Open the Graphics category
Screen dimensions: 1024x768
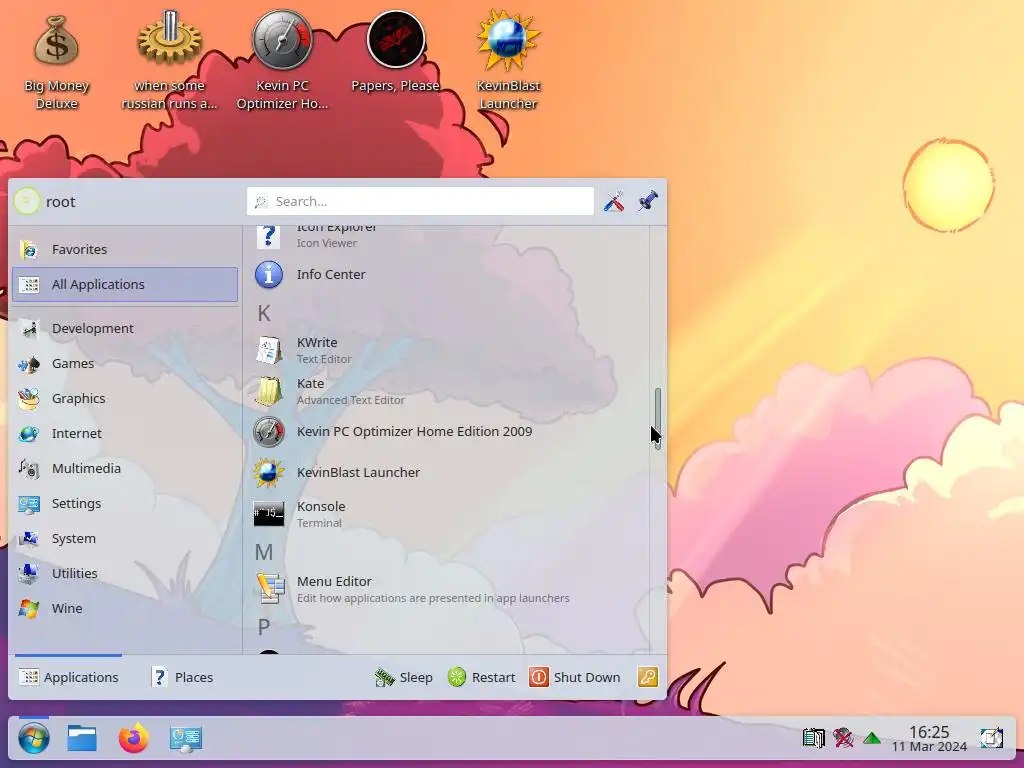[125, 398]
